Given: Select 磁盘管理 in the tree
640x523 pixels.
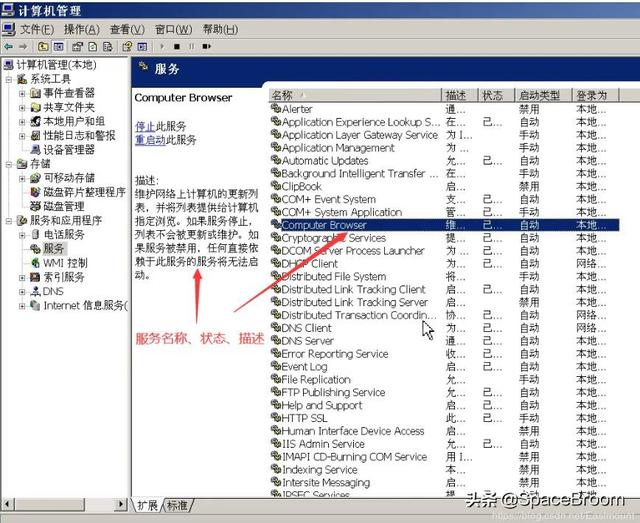Looking at the screenshot, I should [x=64, y=207].
